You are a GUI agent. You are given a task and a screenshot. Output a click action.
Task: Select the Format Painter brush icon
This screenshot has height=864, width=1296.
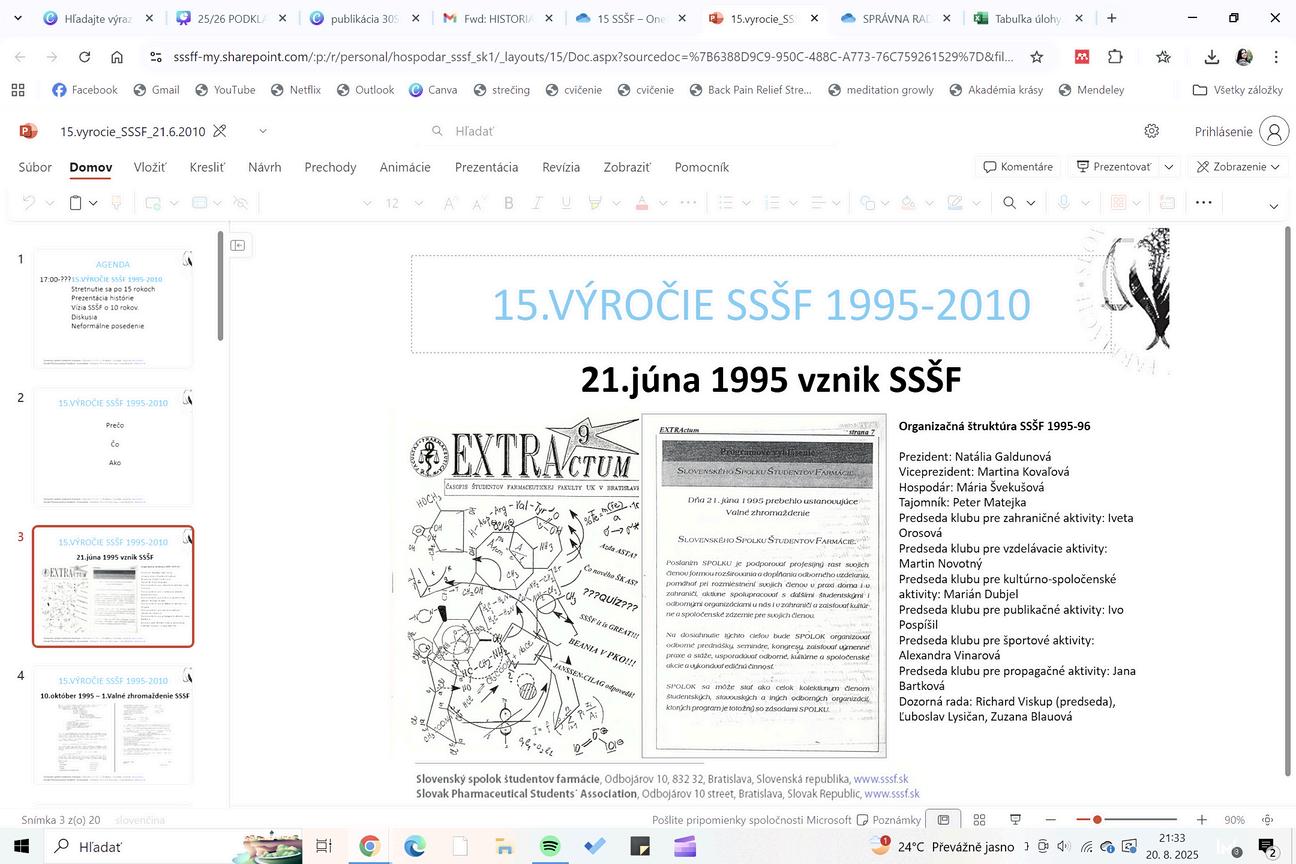pyautogui.click(x=116, y=203)
